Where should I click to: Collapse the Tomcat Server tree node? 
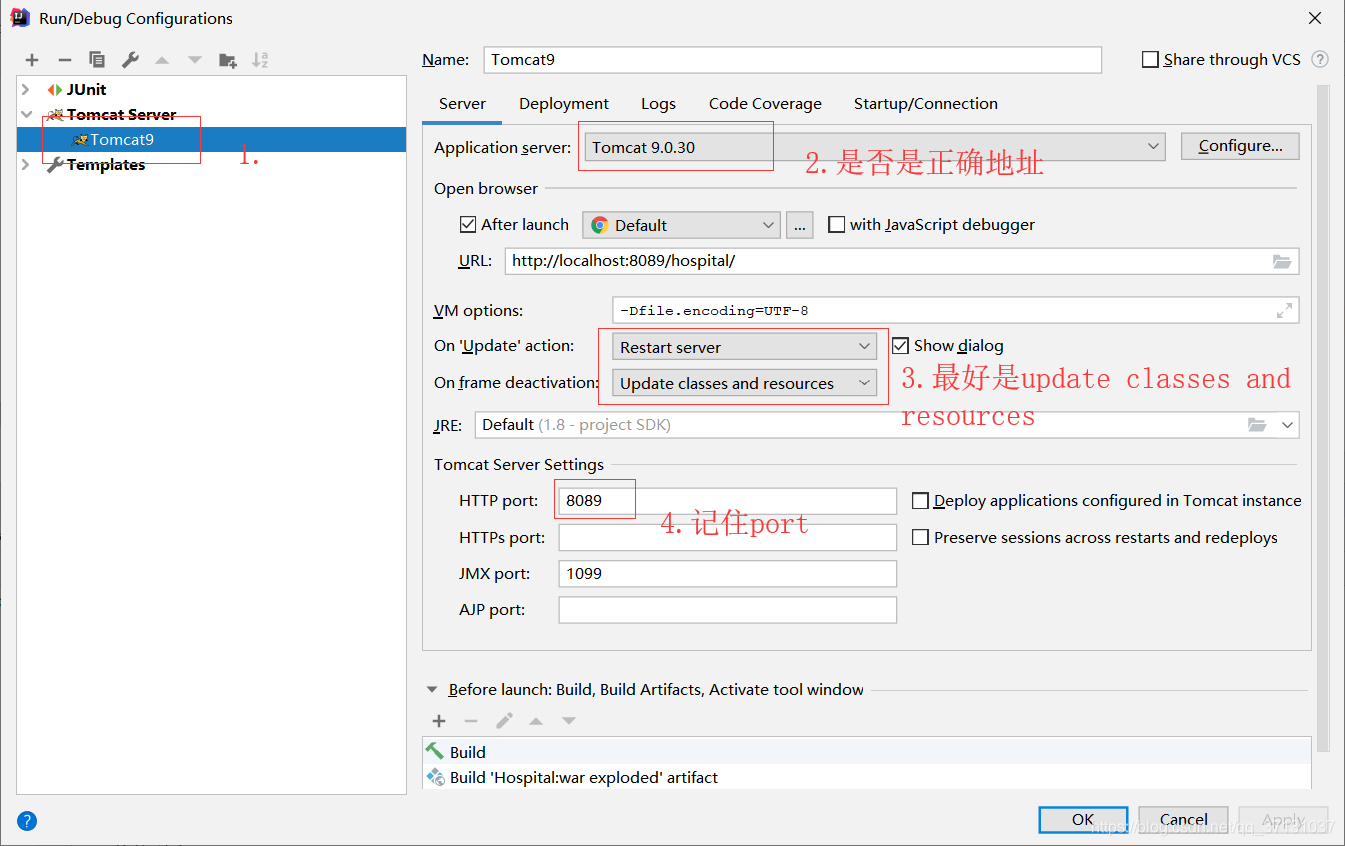(x=26, y=115)
